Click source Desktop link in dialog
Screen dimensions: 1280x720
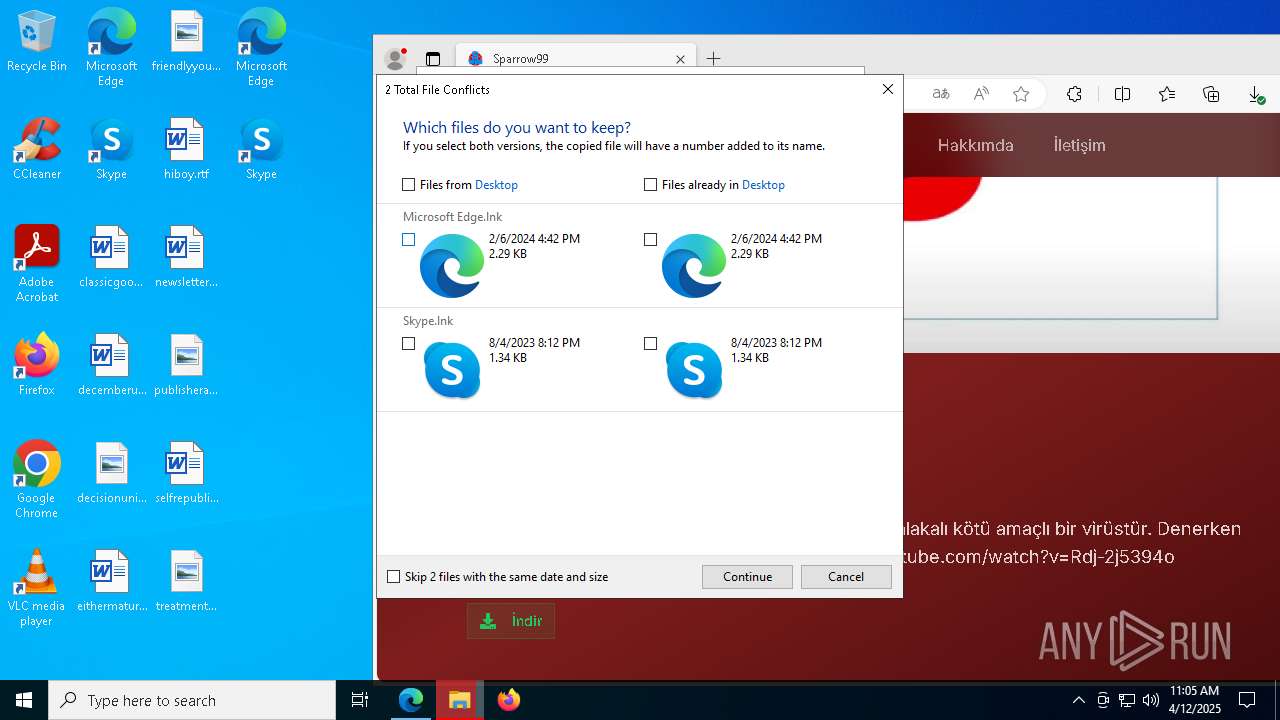click(496, 184)
